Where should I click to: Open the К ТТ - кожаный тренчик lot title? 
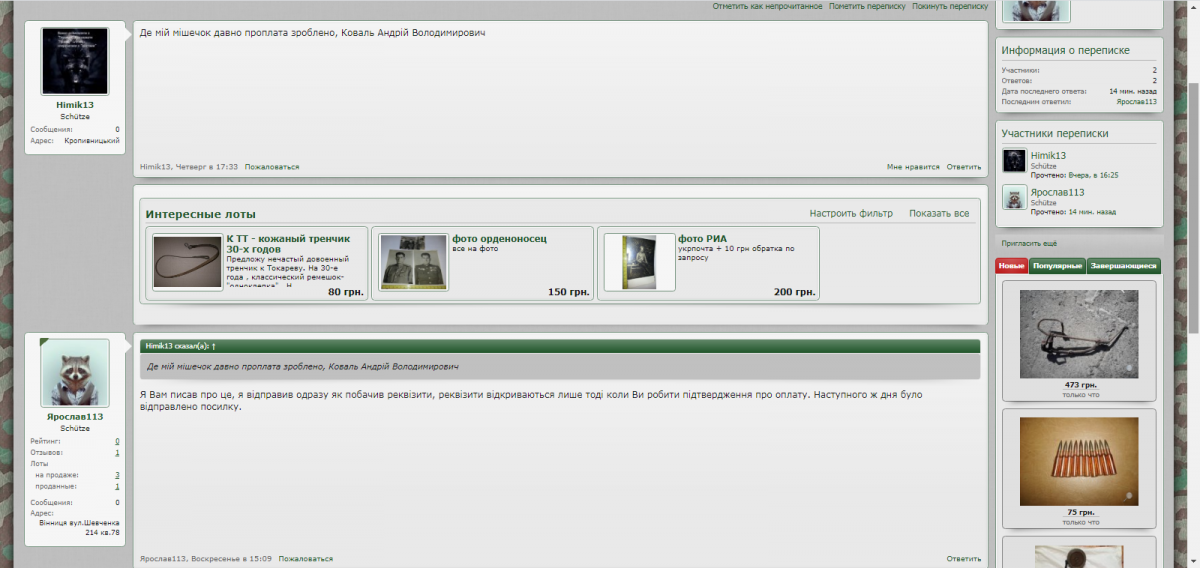[288, 244]
